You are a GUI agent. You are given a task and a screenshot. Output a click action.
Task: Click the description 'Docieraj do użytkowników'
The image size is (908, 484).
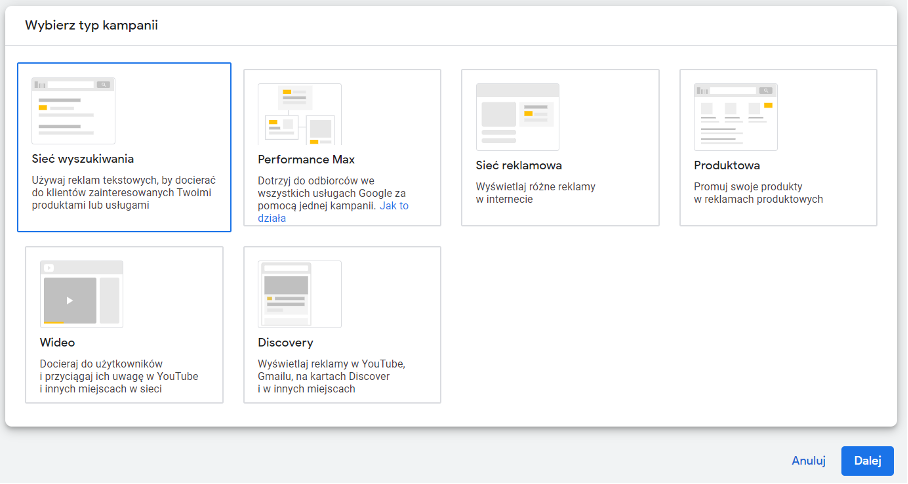point(119,376)
